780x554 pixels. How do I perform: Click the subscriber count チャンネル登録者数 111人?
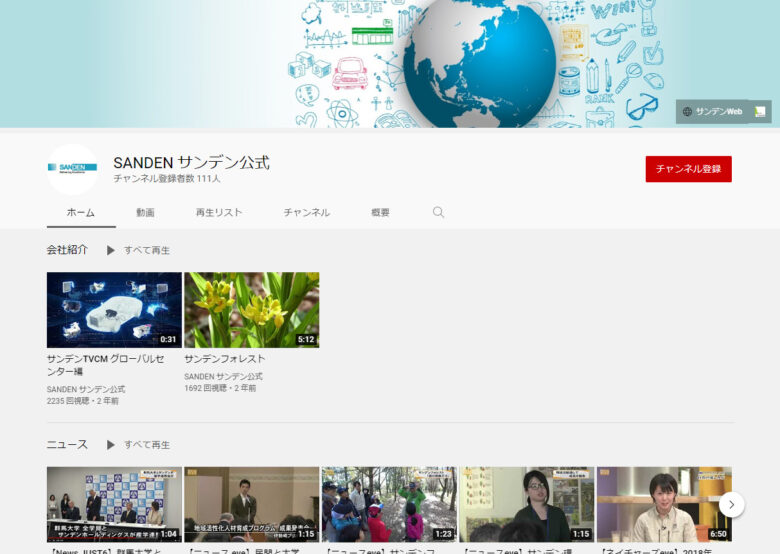(x=167, y=179)
